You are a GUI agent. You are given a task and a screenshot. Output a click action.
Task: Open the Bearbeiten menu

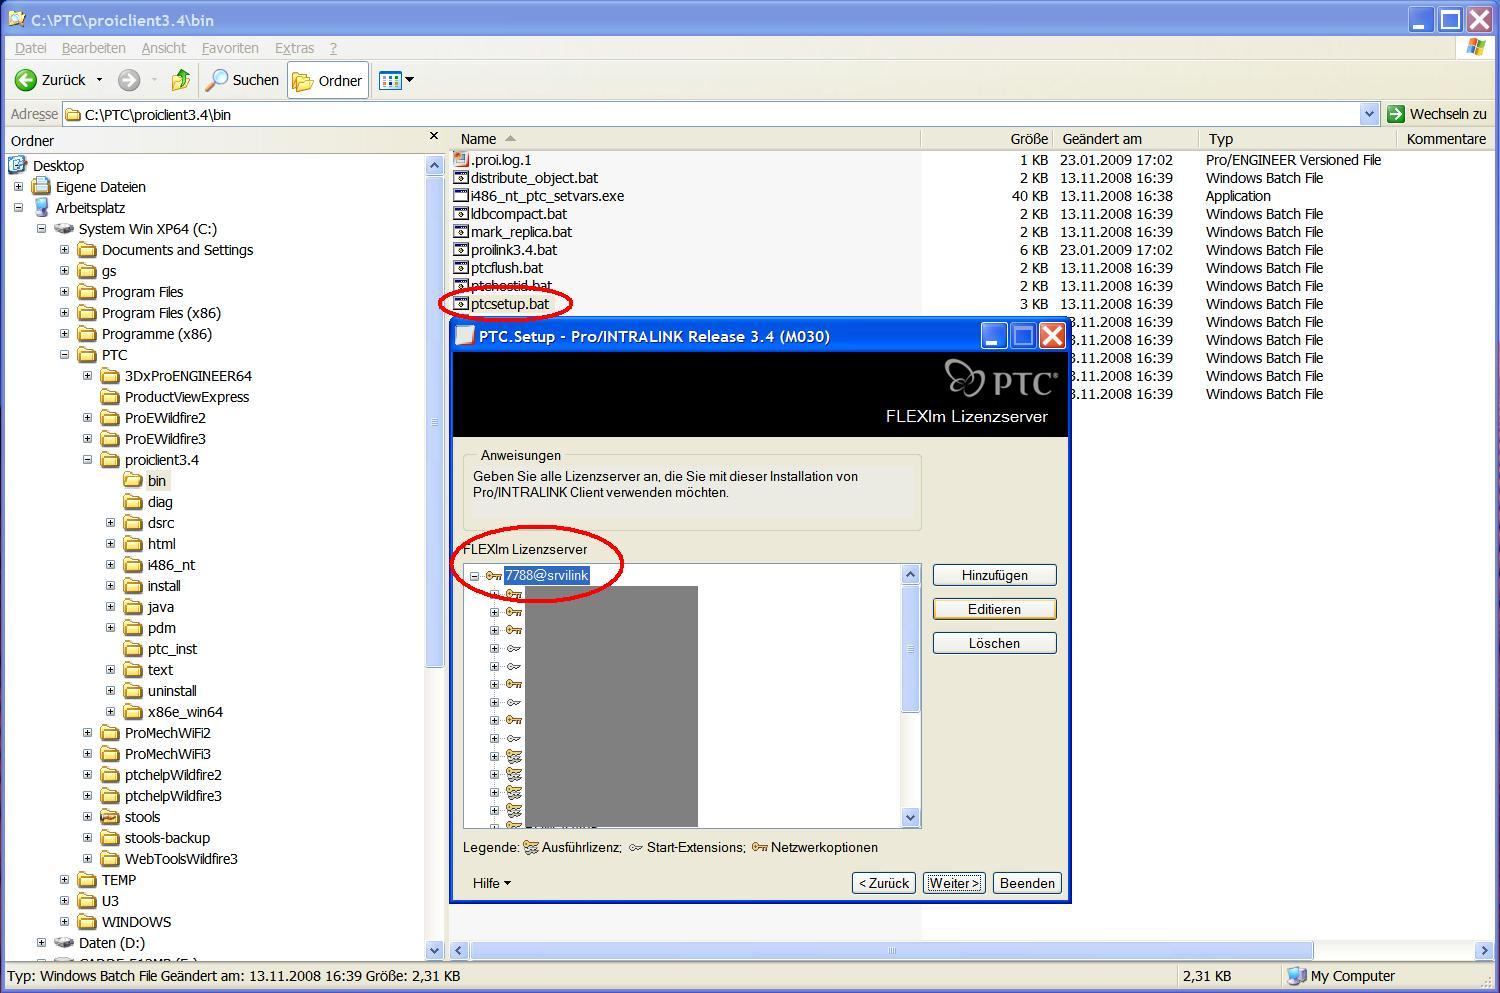(93, 48)
